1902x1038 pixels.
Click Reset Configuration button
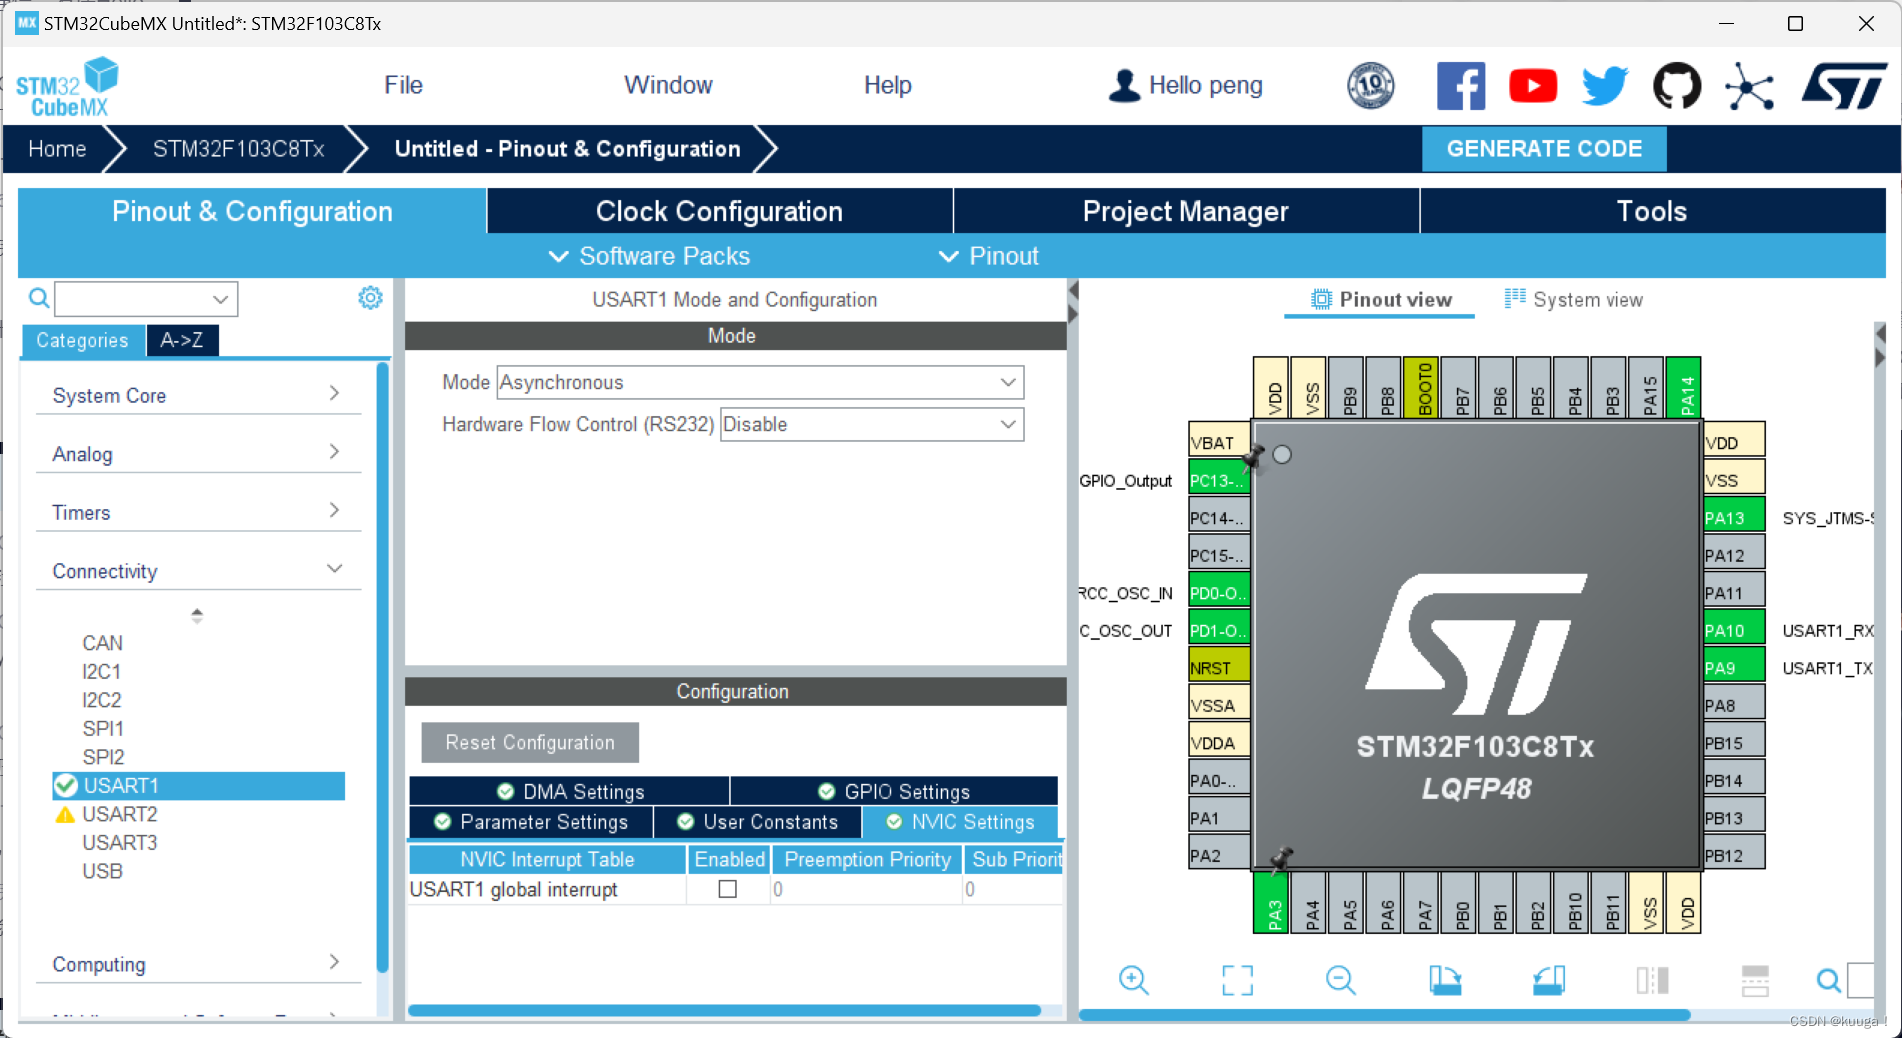pos(530,742)
